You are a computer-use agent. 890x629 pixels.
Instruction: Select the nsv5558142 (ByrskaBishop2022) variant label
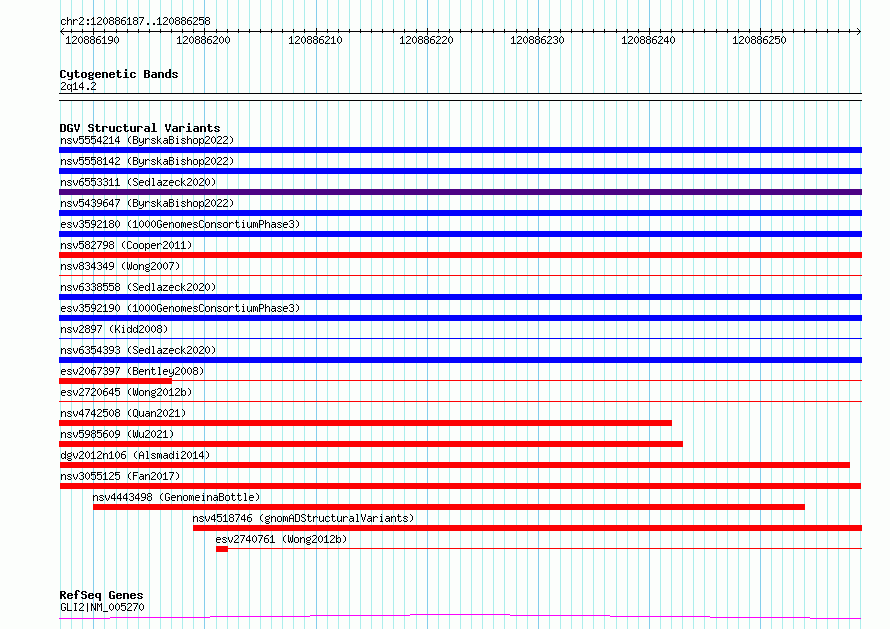[147, 161]
